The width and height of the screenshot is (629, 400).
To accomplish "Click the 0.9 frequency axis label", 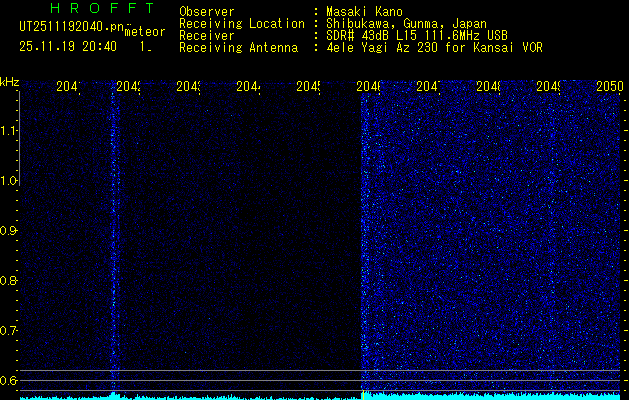I will click(x=8, y=231).
